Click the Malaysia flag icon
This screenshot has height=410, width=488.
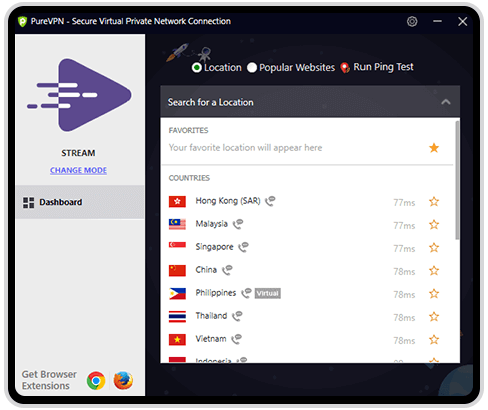click(177, 224)
